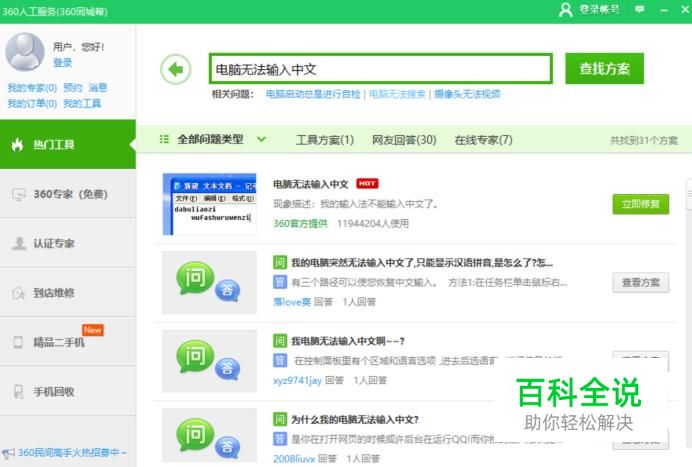
Task: Click the person icon beside 认证专家
Action: (19, 244)
